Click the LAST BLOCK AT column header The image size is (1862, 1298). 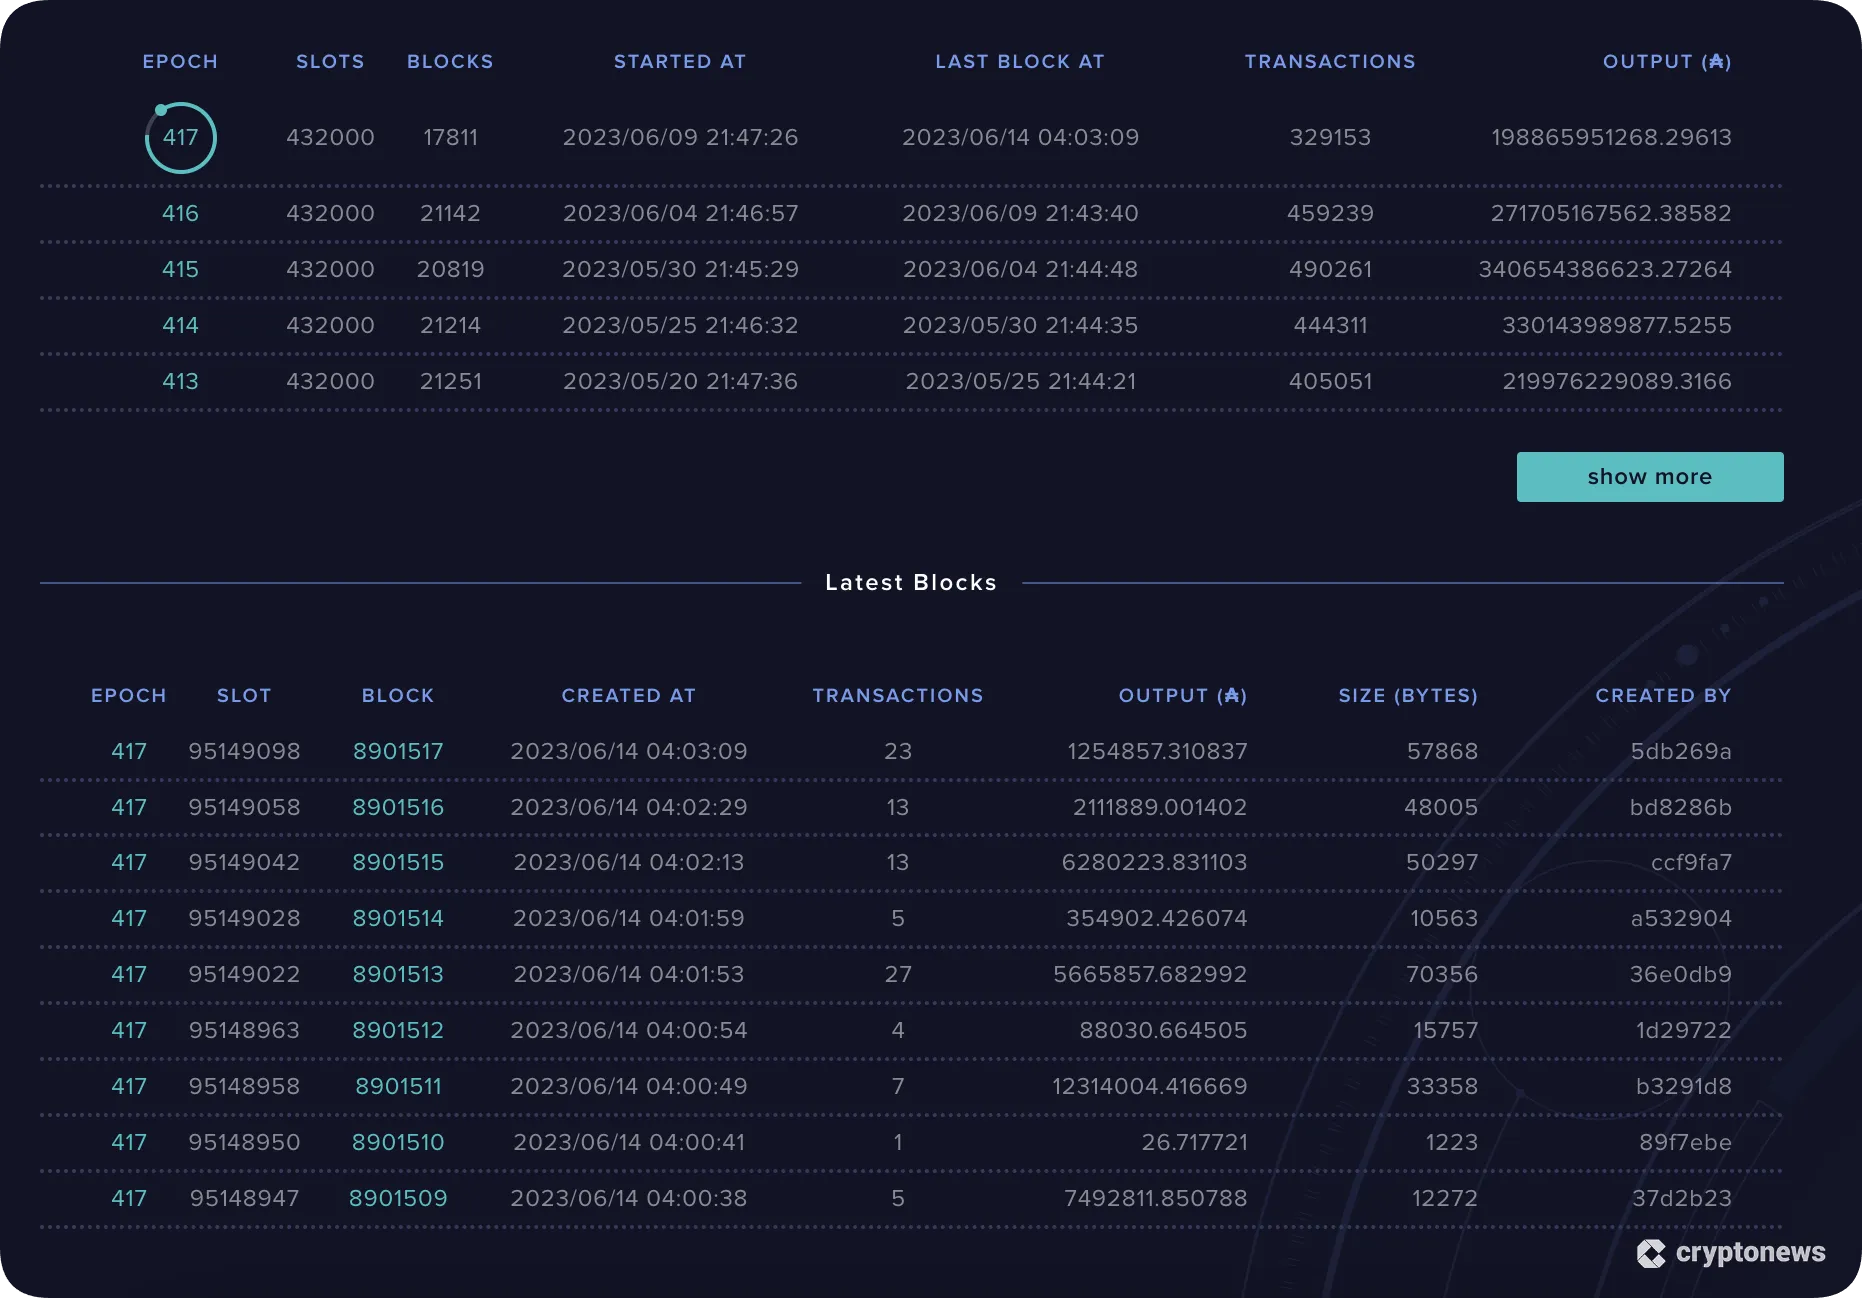tap(1019, 61)
